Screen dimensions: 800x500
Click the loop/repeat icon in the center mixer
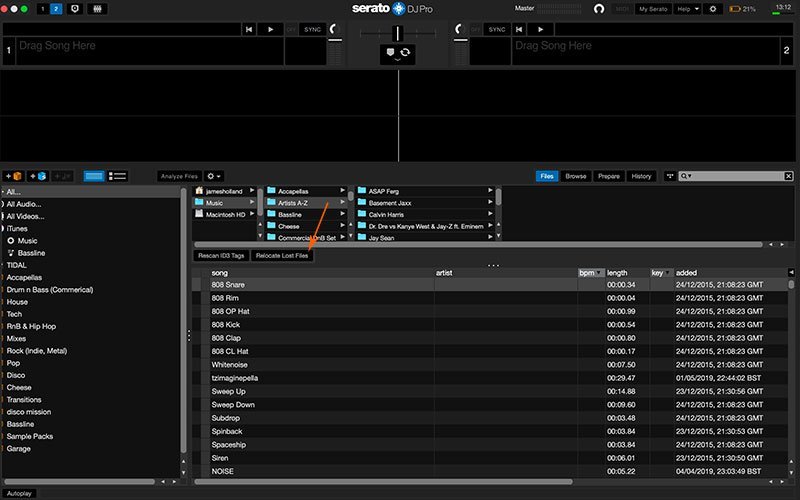pyautogui.click(x=405, y=52)
